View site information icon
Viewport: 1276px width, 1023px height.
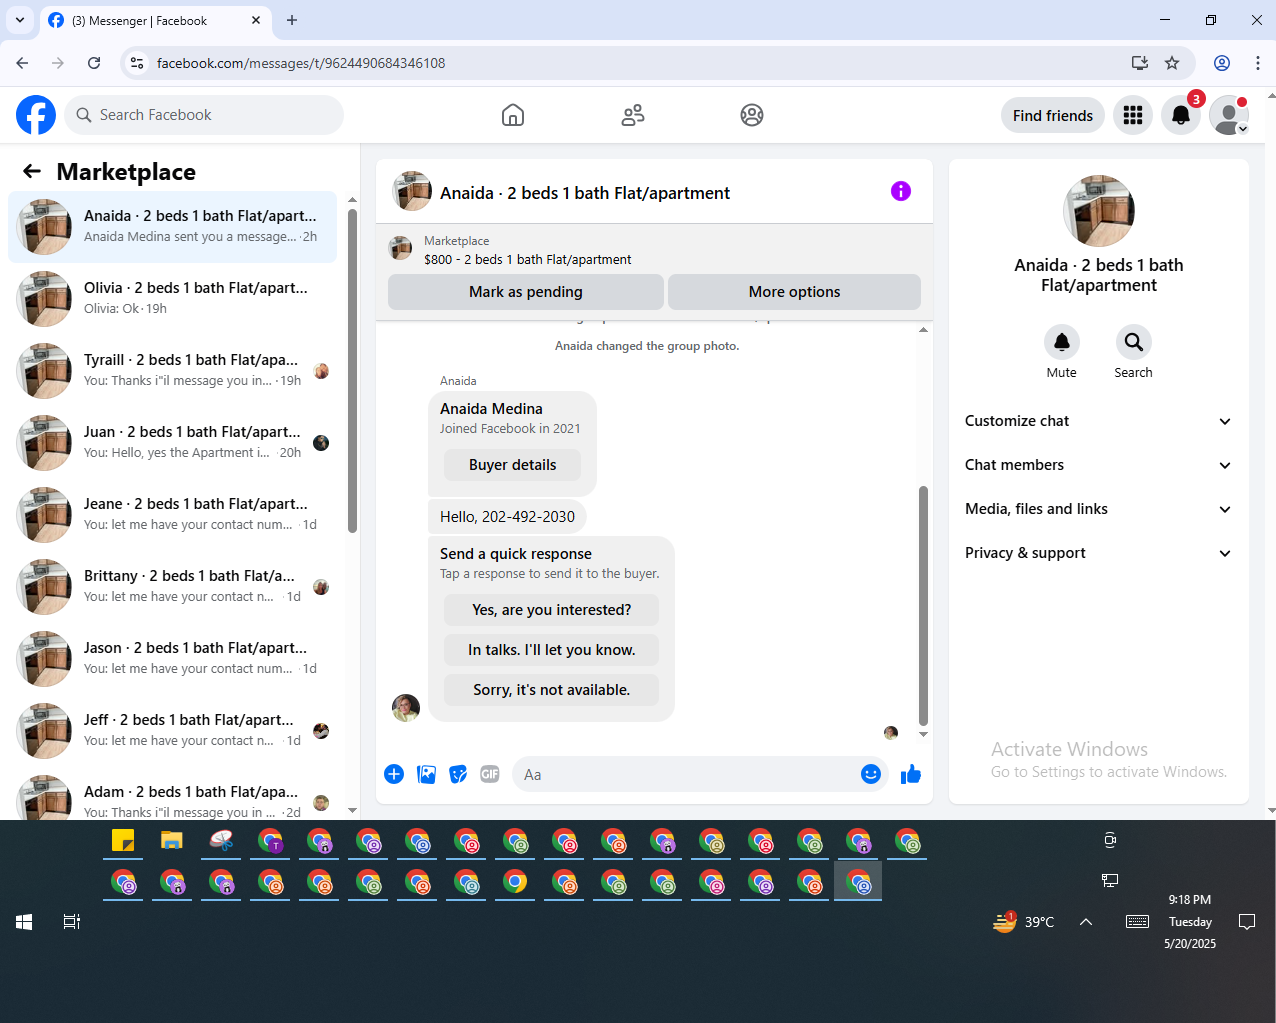[x=137, y=63]
